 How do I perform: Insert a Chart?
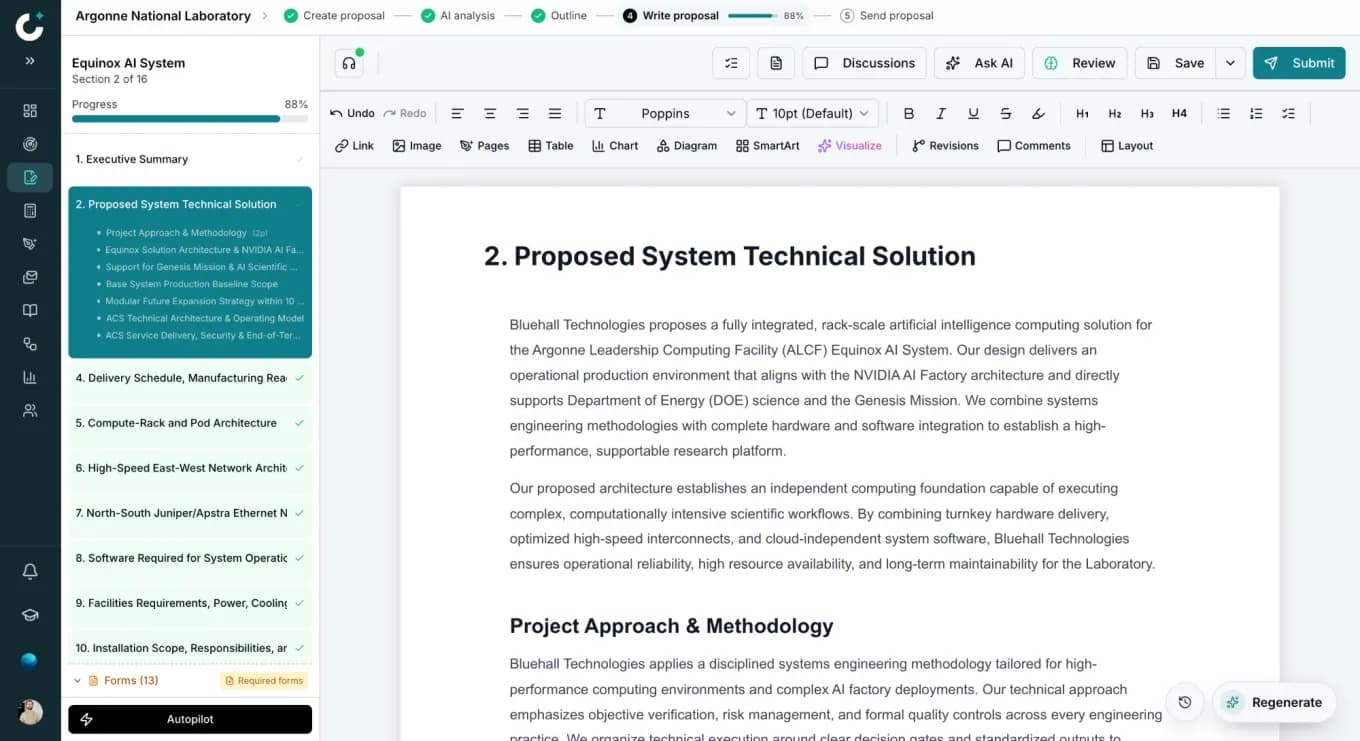pos(615,146)
